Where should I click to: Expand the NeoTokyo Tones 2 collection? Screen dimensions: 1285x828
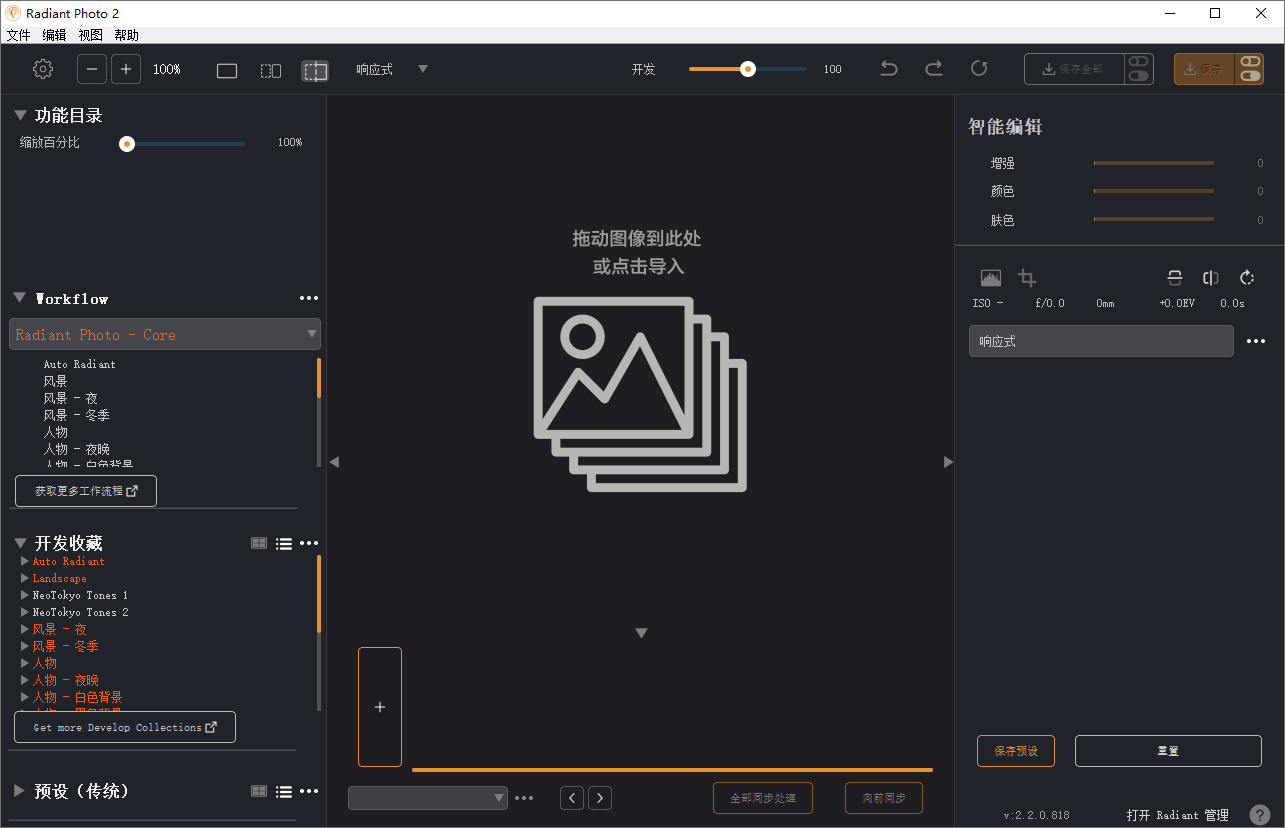pos(25,612)
